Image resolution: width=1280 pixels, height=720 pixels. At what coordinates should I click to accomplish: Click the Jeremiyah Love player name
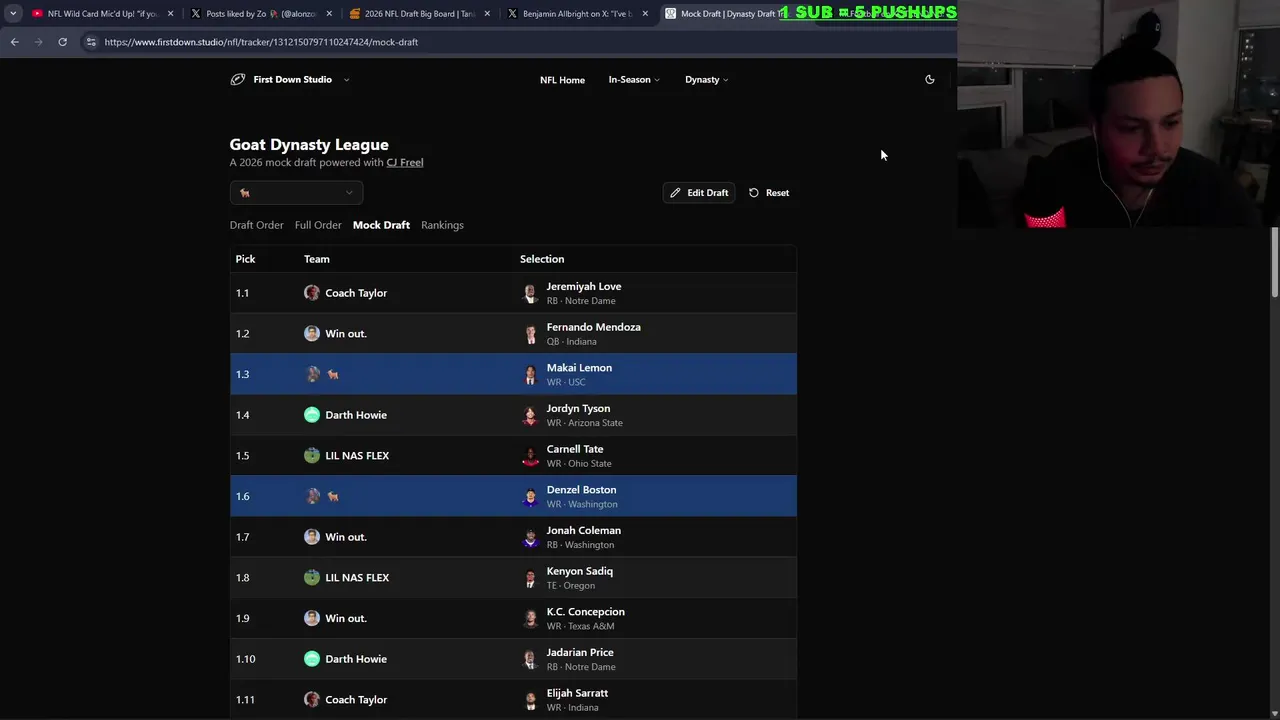(x=584, y=286)
